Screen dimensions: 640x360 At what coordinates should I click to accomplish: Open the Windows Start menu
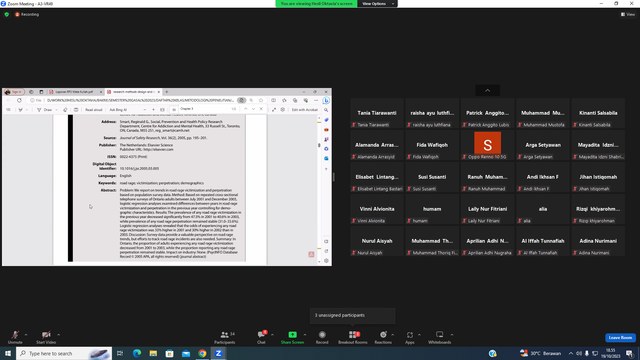(8, 353)
